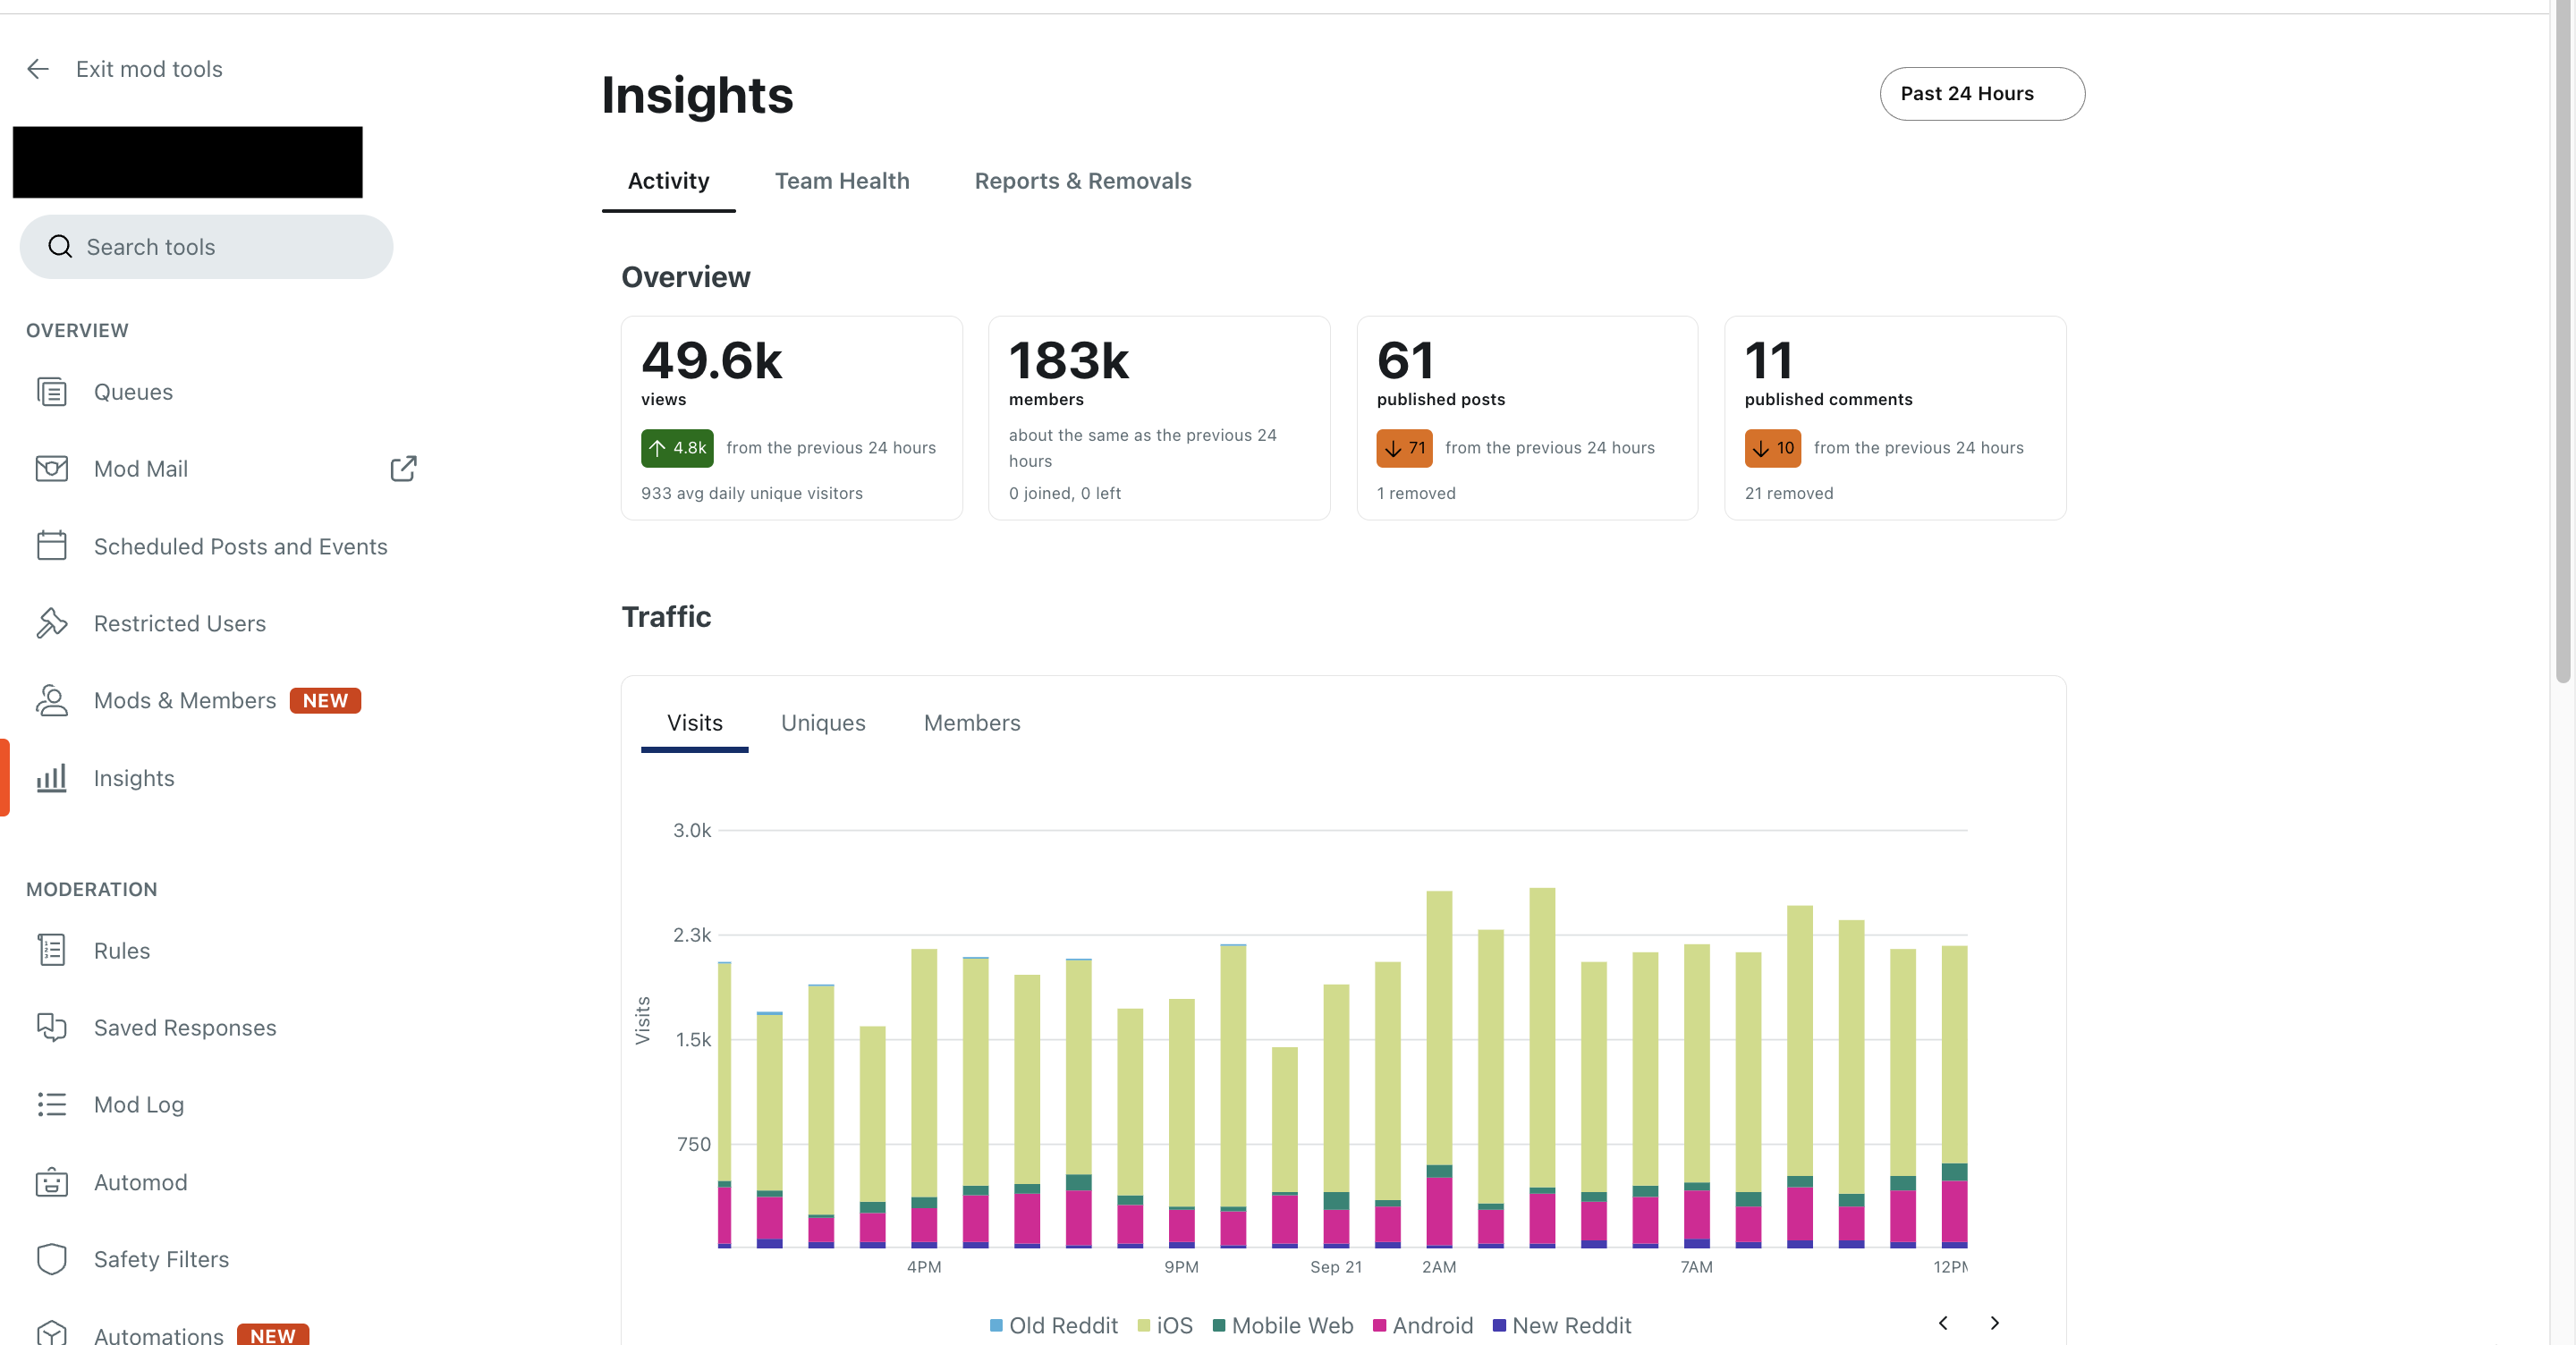
Task: Open the Safety Filters shield icon
Action: click(51, 1259)
